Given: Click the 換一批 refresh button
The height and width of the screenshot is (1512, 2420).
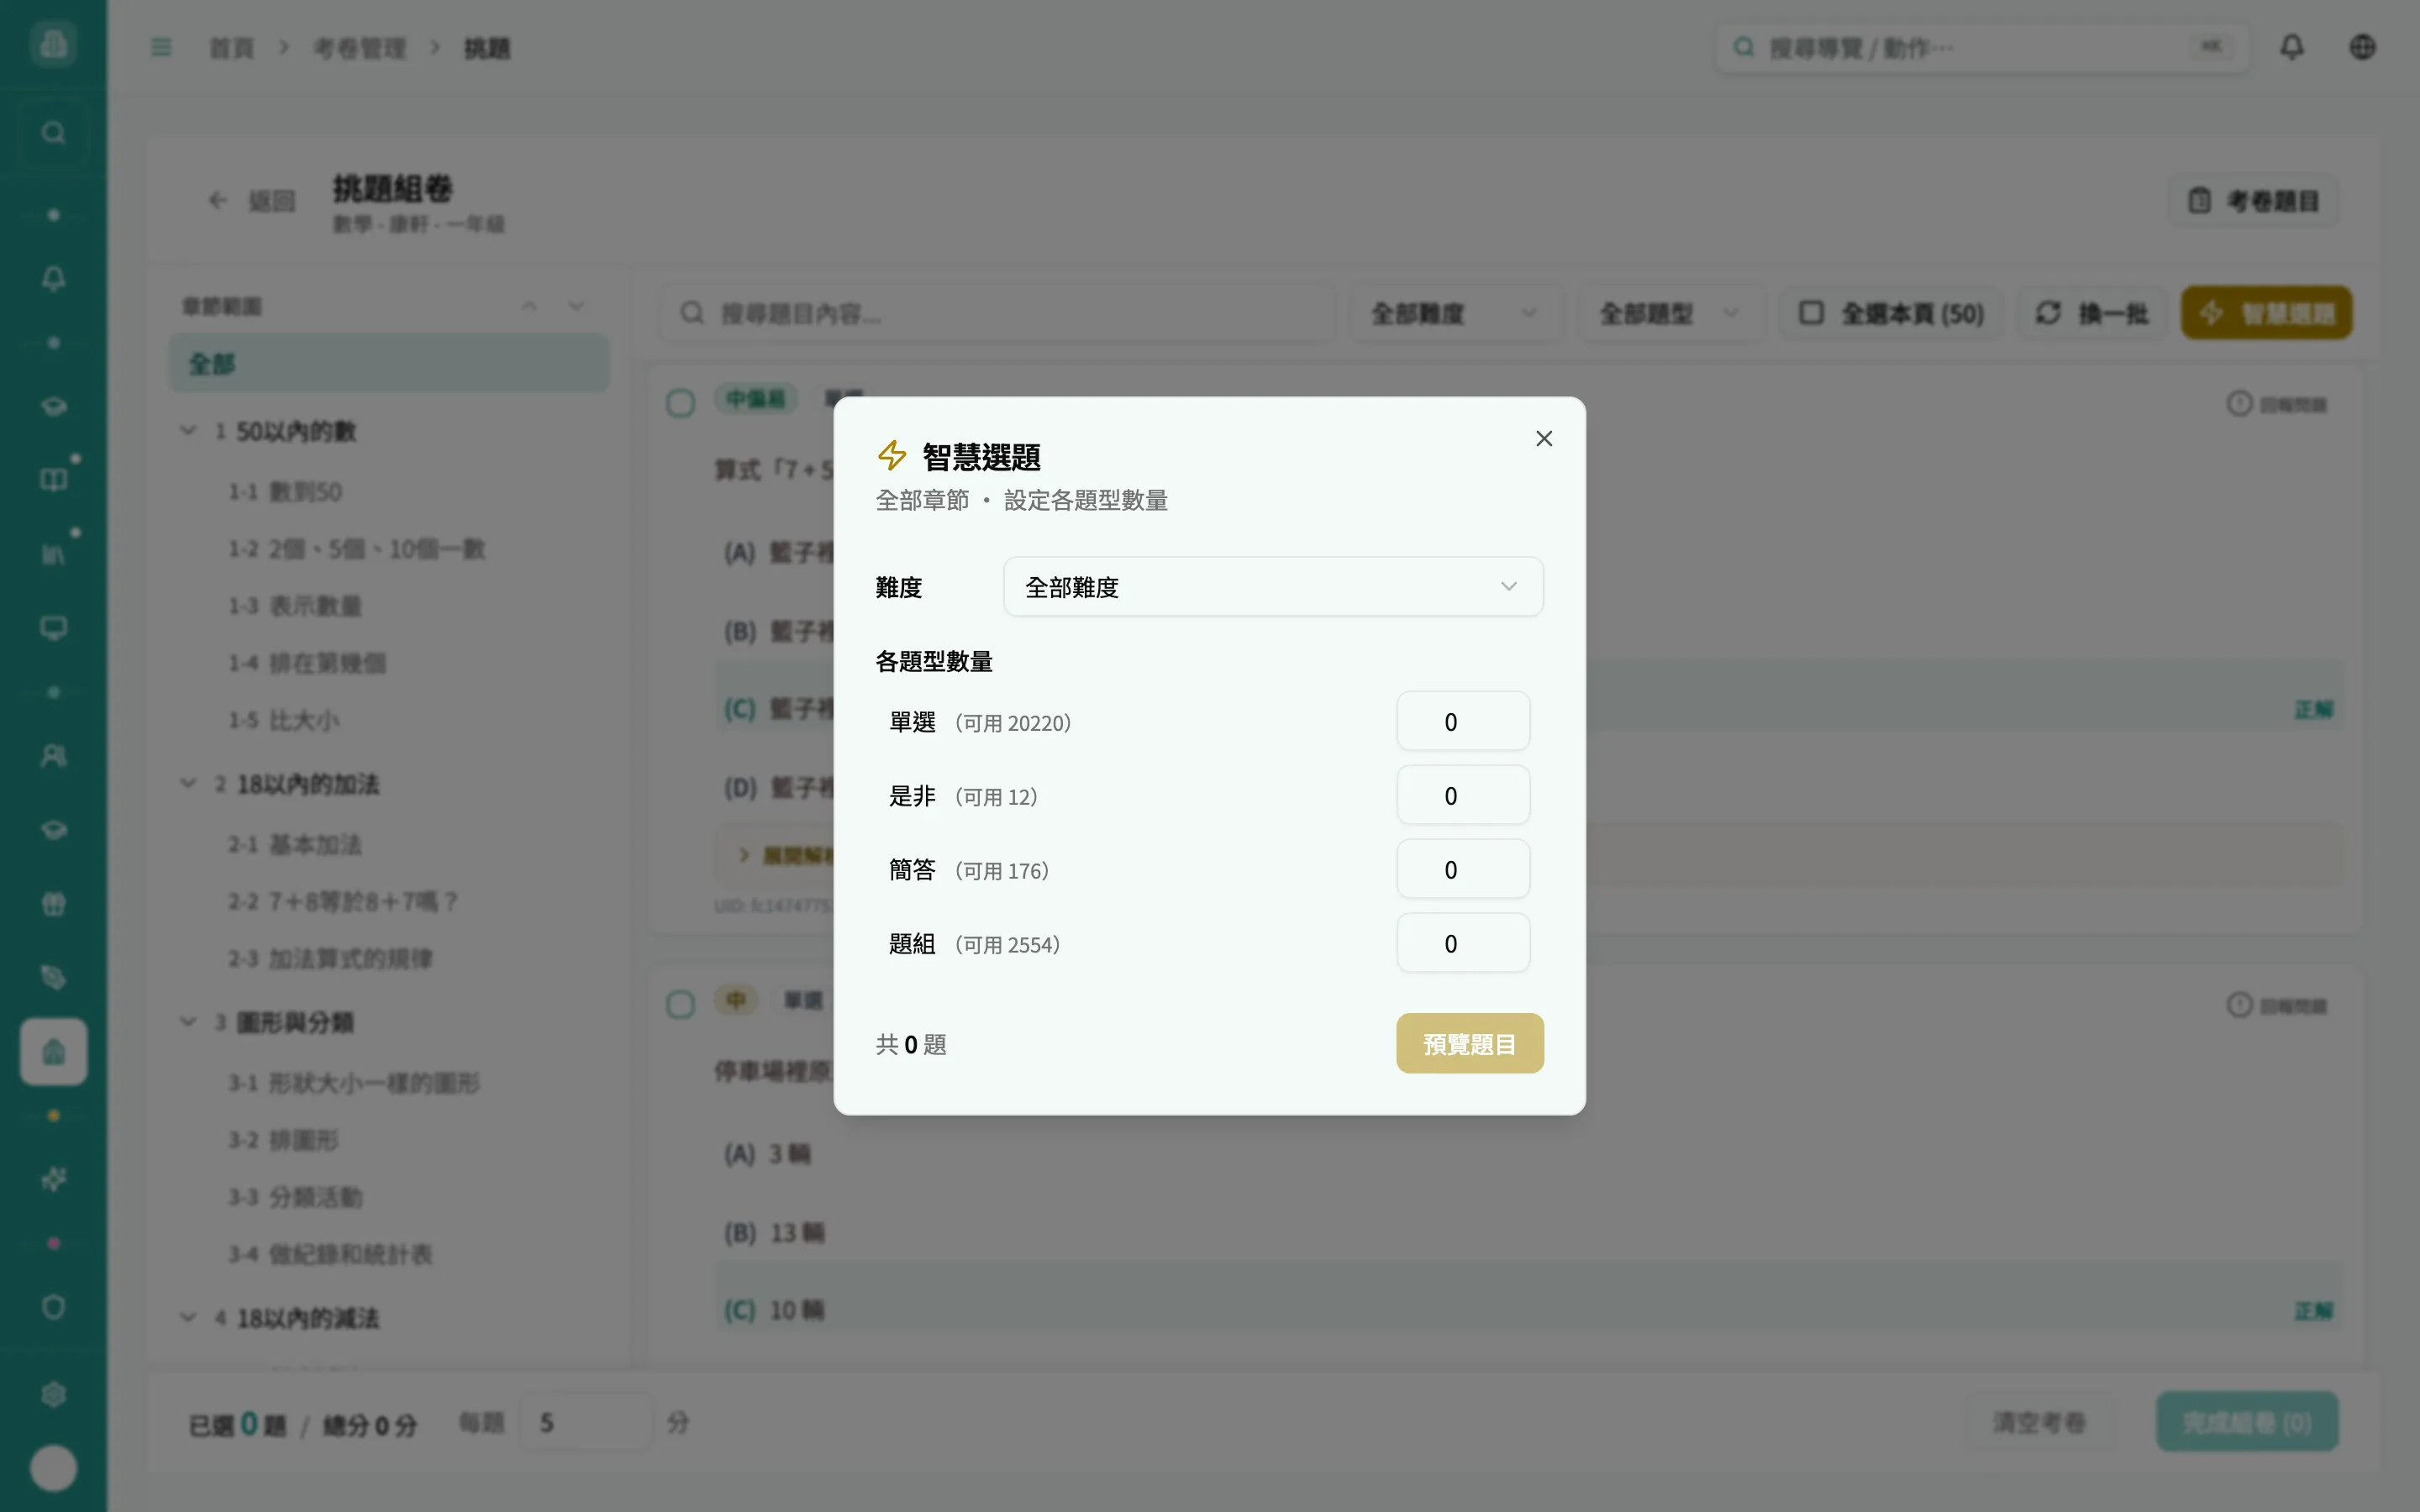Looking at the screenshot, I should 2092,313.
